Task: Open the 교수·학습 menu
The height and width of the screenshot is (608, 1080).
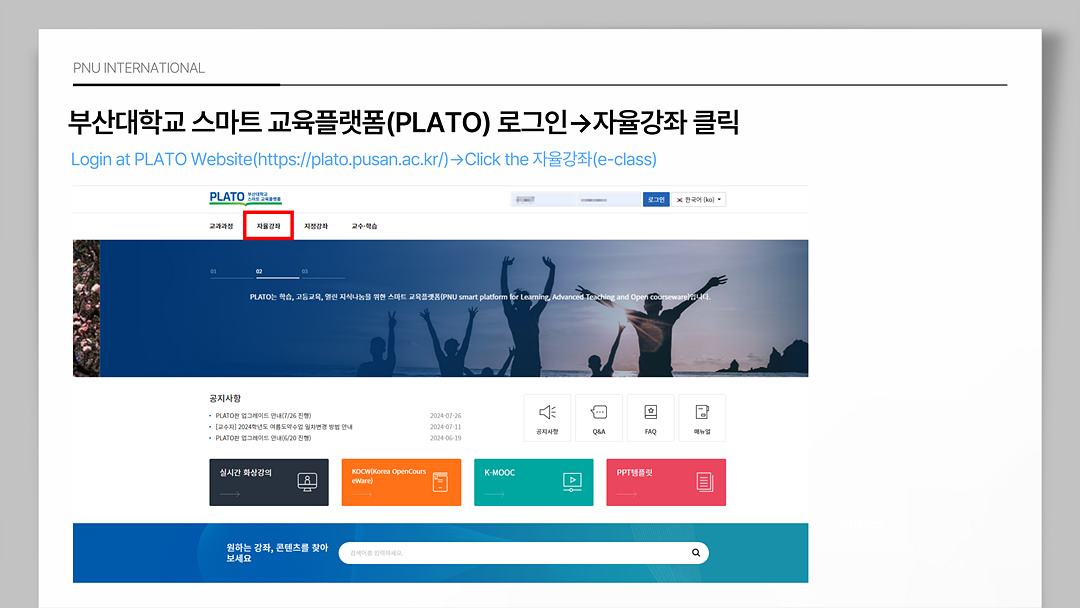Action: [x=364, y=226]
